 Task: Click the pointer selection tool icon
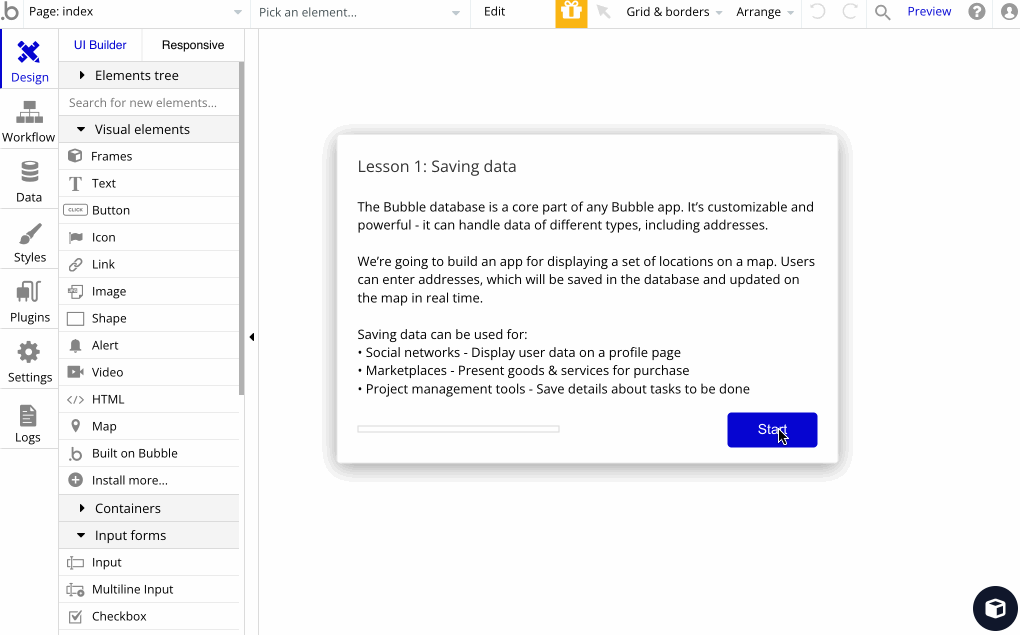(x=604, y=12)
